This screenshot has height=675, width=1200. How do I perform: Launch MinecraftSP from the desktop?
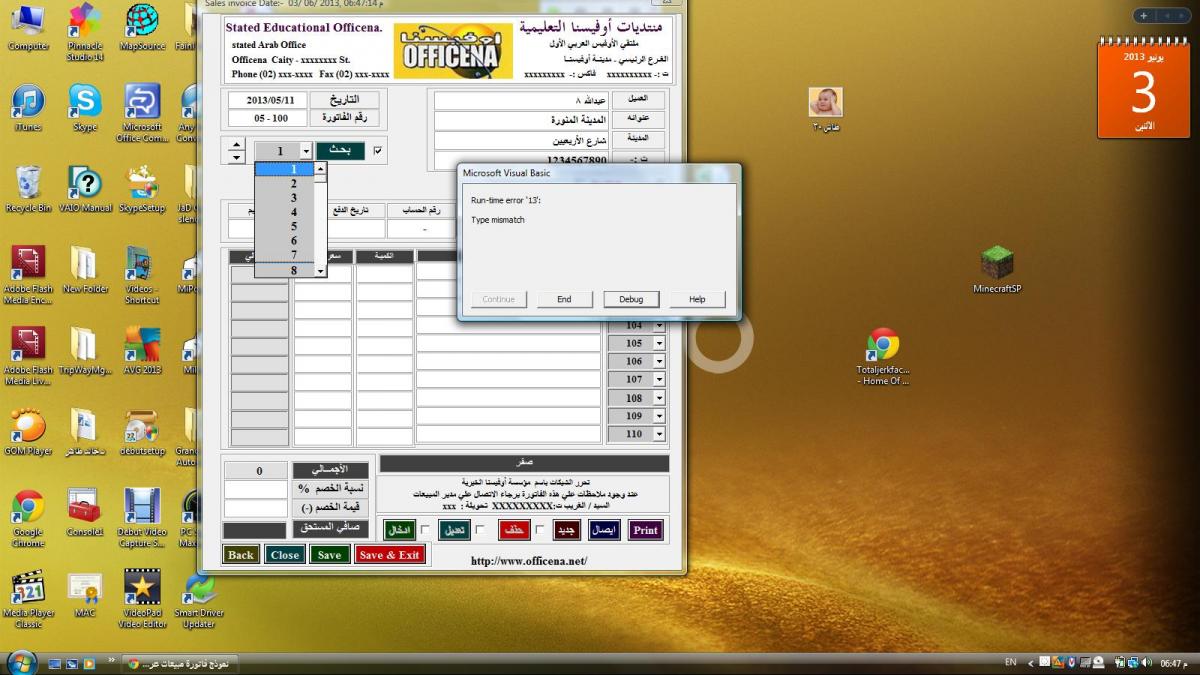[x=997, y=270]
